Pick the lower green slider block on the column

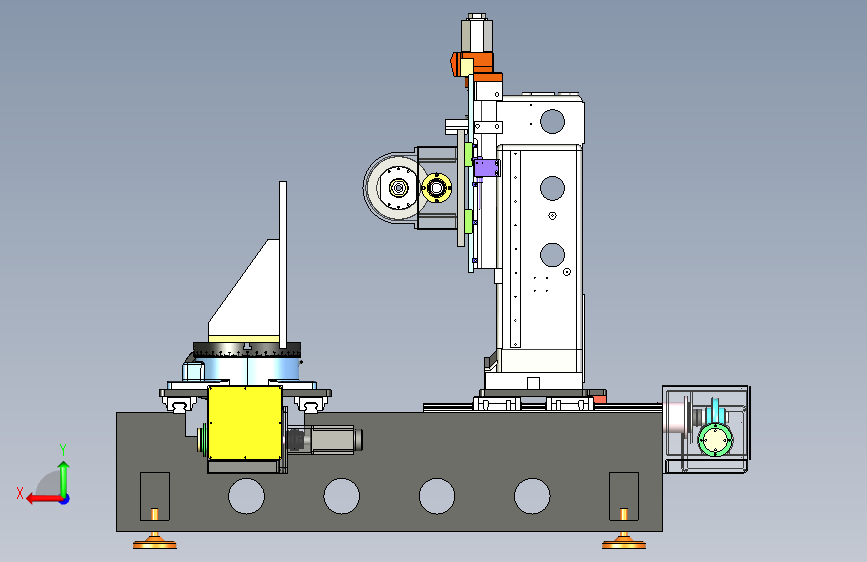(x=469, y=221)
